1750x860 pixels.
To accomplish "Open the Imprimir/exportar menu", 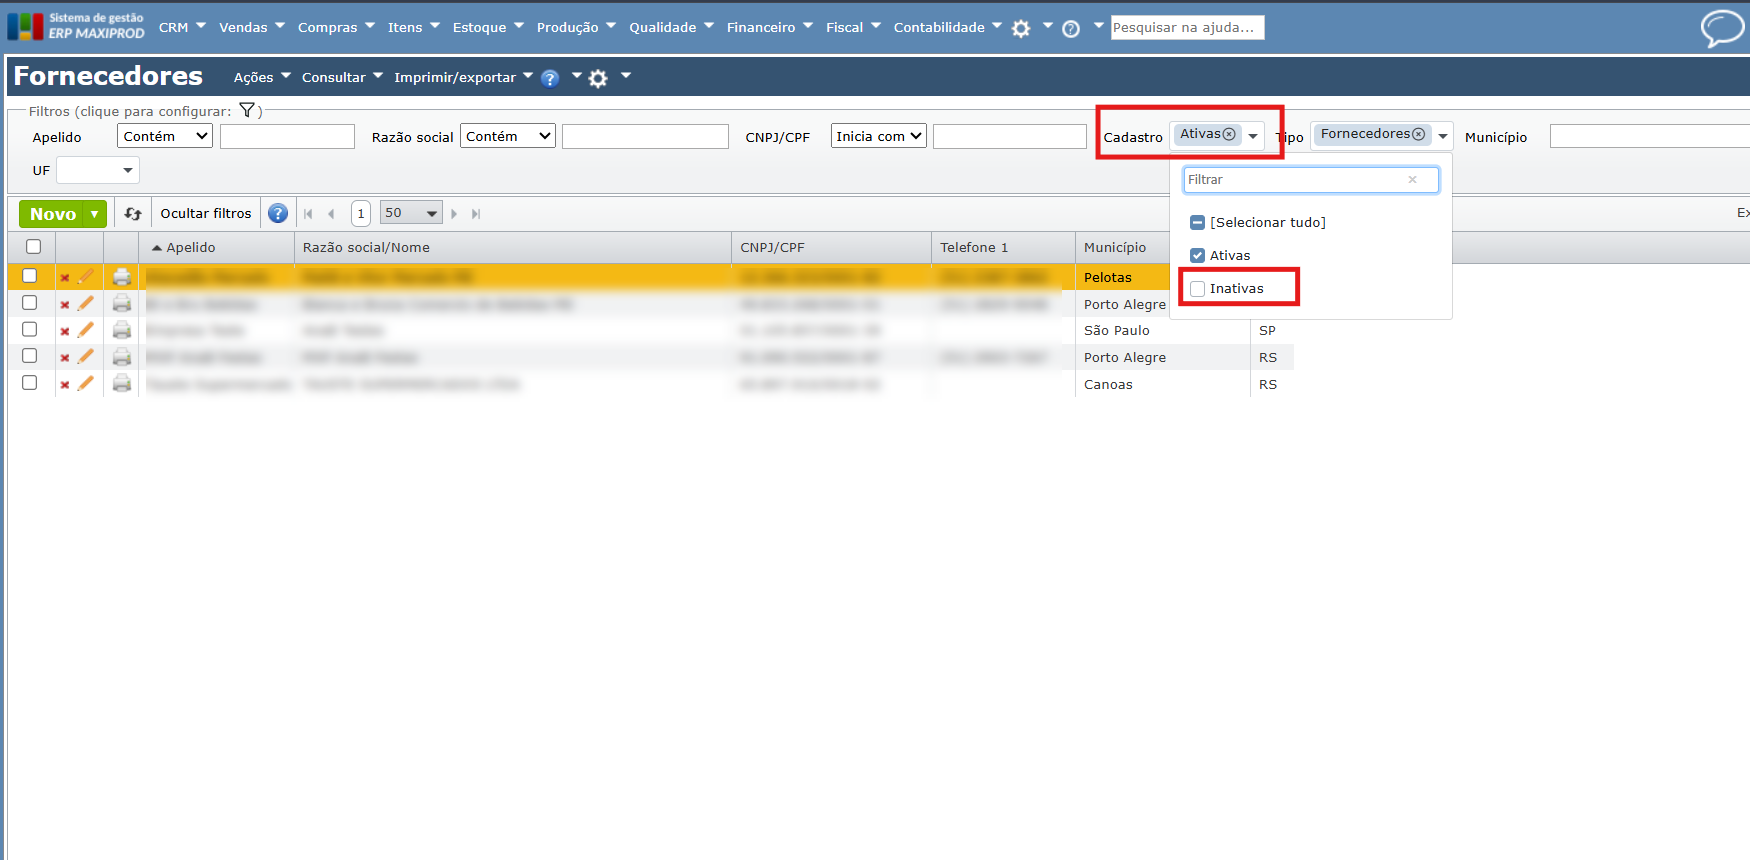I will 463,77.
